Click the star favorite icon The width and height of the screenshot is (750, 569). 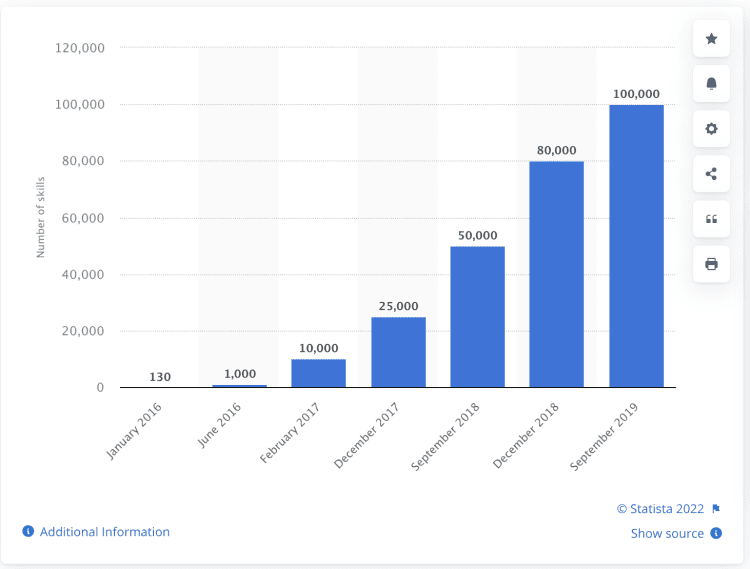coord(711,39)
